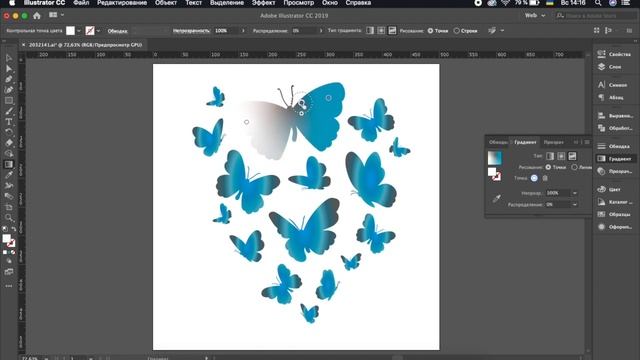
Task: Open arrange documents dropdown in title bar
Action: coord(56,15)
